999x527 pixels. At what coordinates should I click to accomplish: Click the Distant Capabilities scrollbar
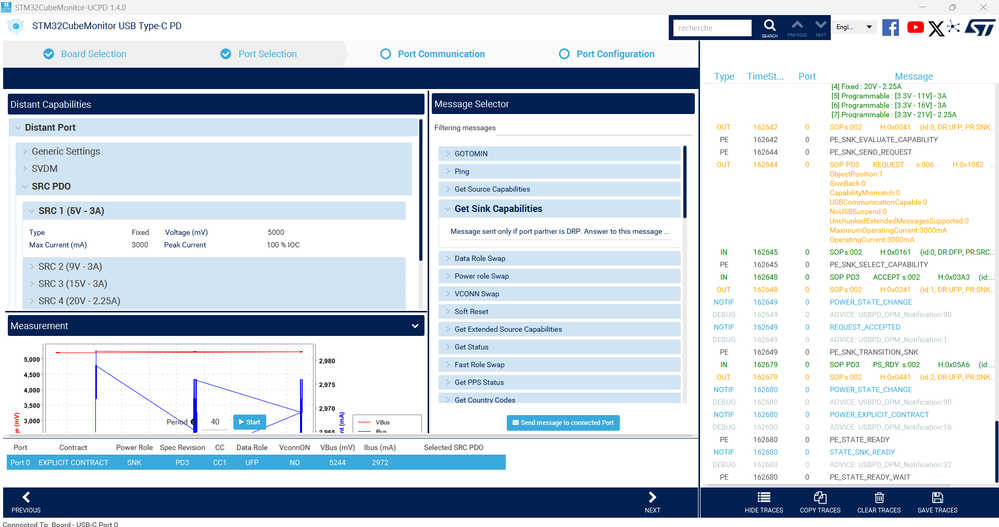420,190
